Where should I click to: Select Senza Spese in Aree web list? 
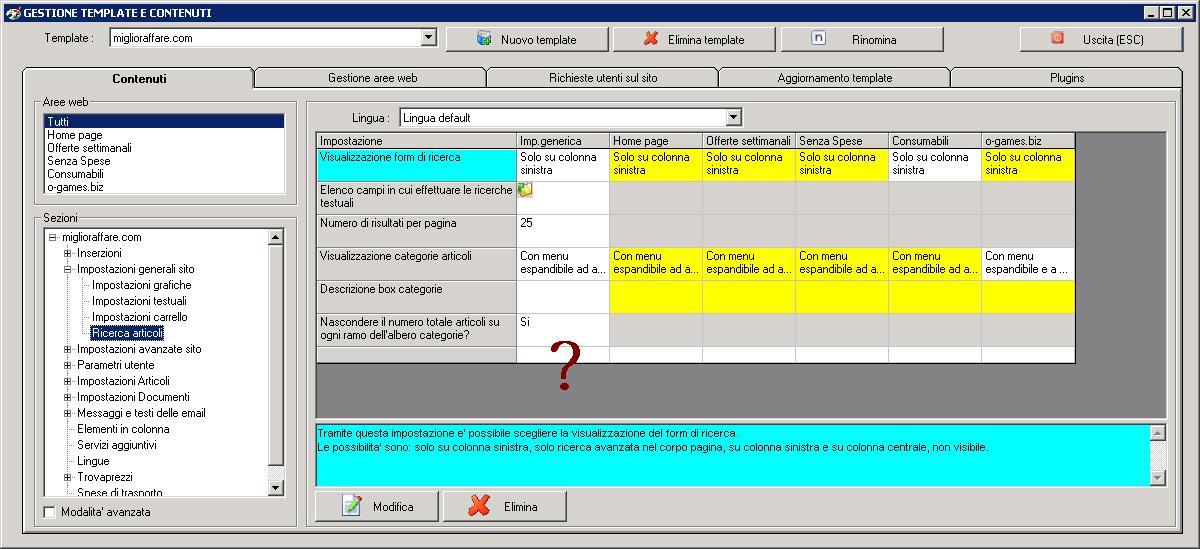(x=164, y=161)
